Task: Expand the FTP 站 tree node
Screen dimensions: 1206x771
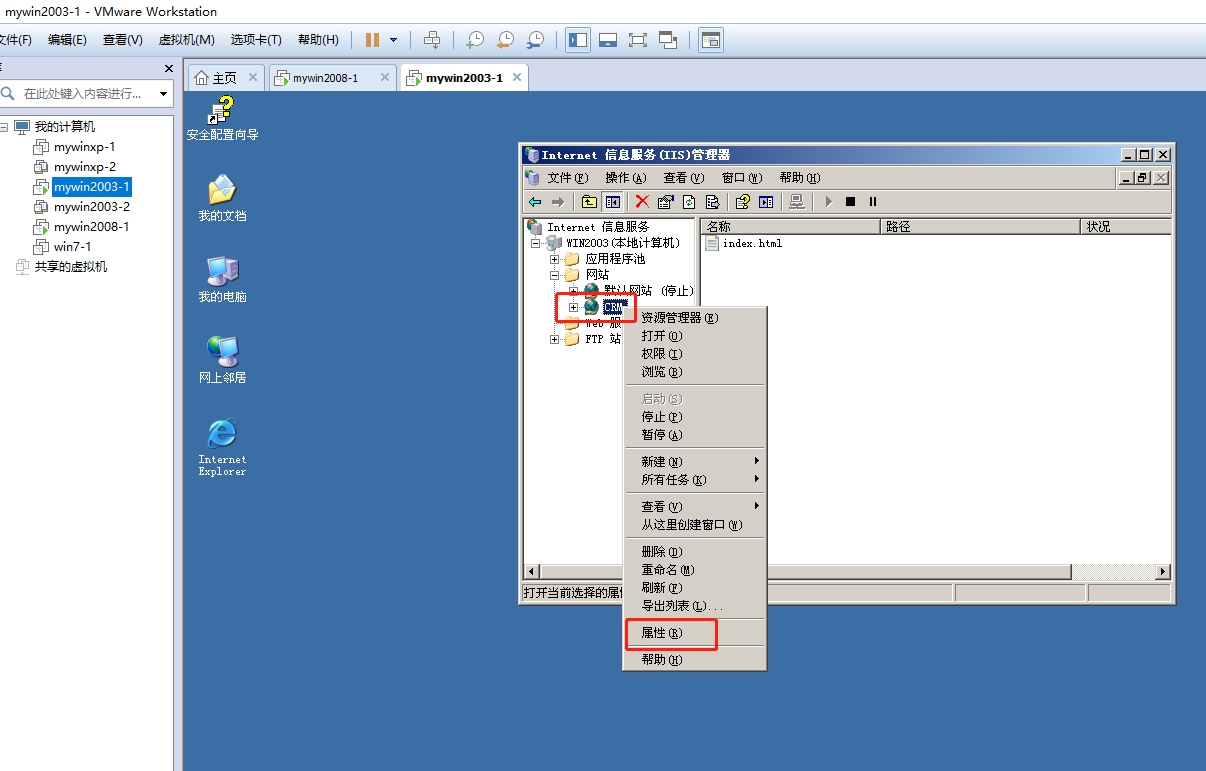Action: pos(555,339)
